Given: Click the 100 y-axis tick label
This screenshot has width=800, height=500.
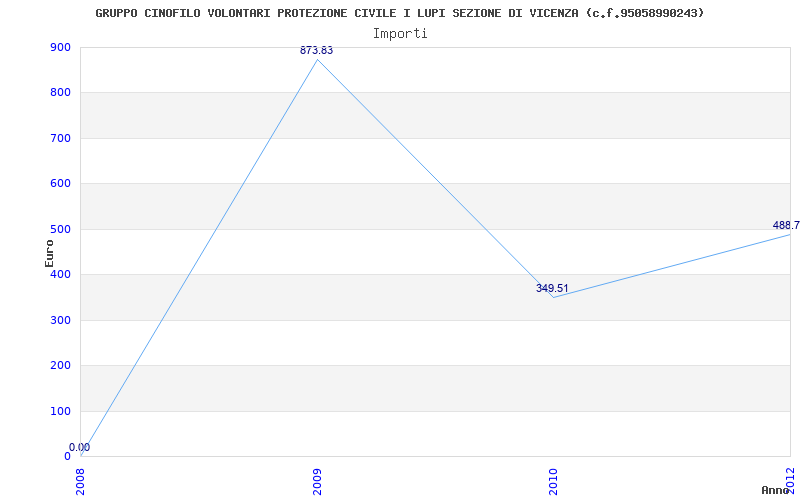Looking at the screenshot, I should [x=60, y=411].
